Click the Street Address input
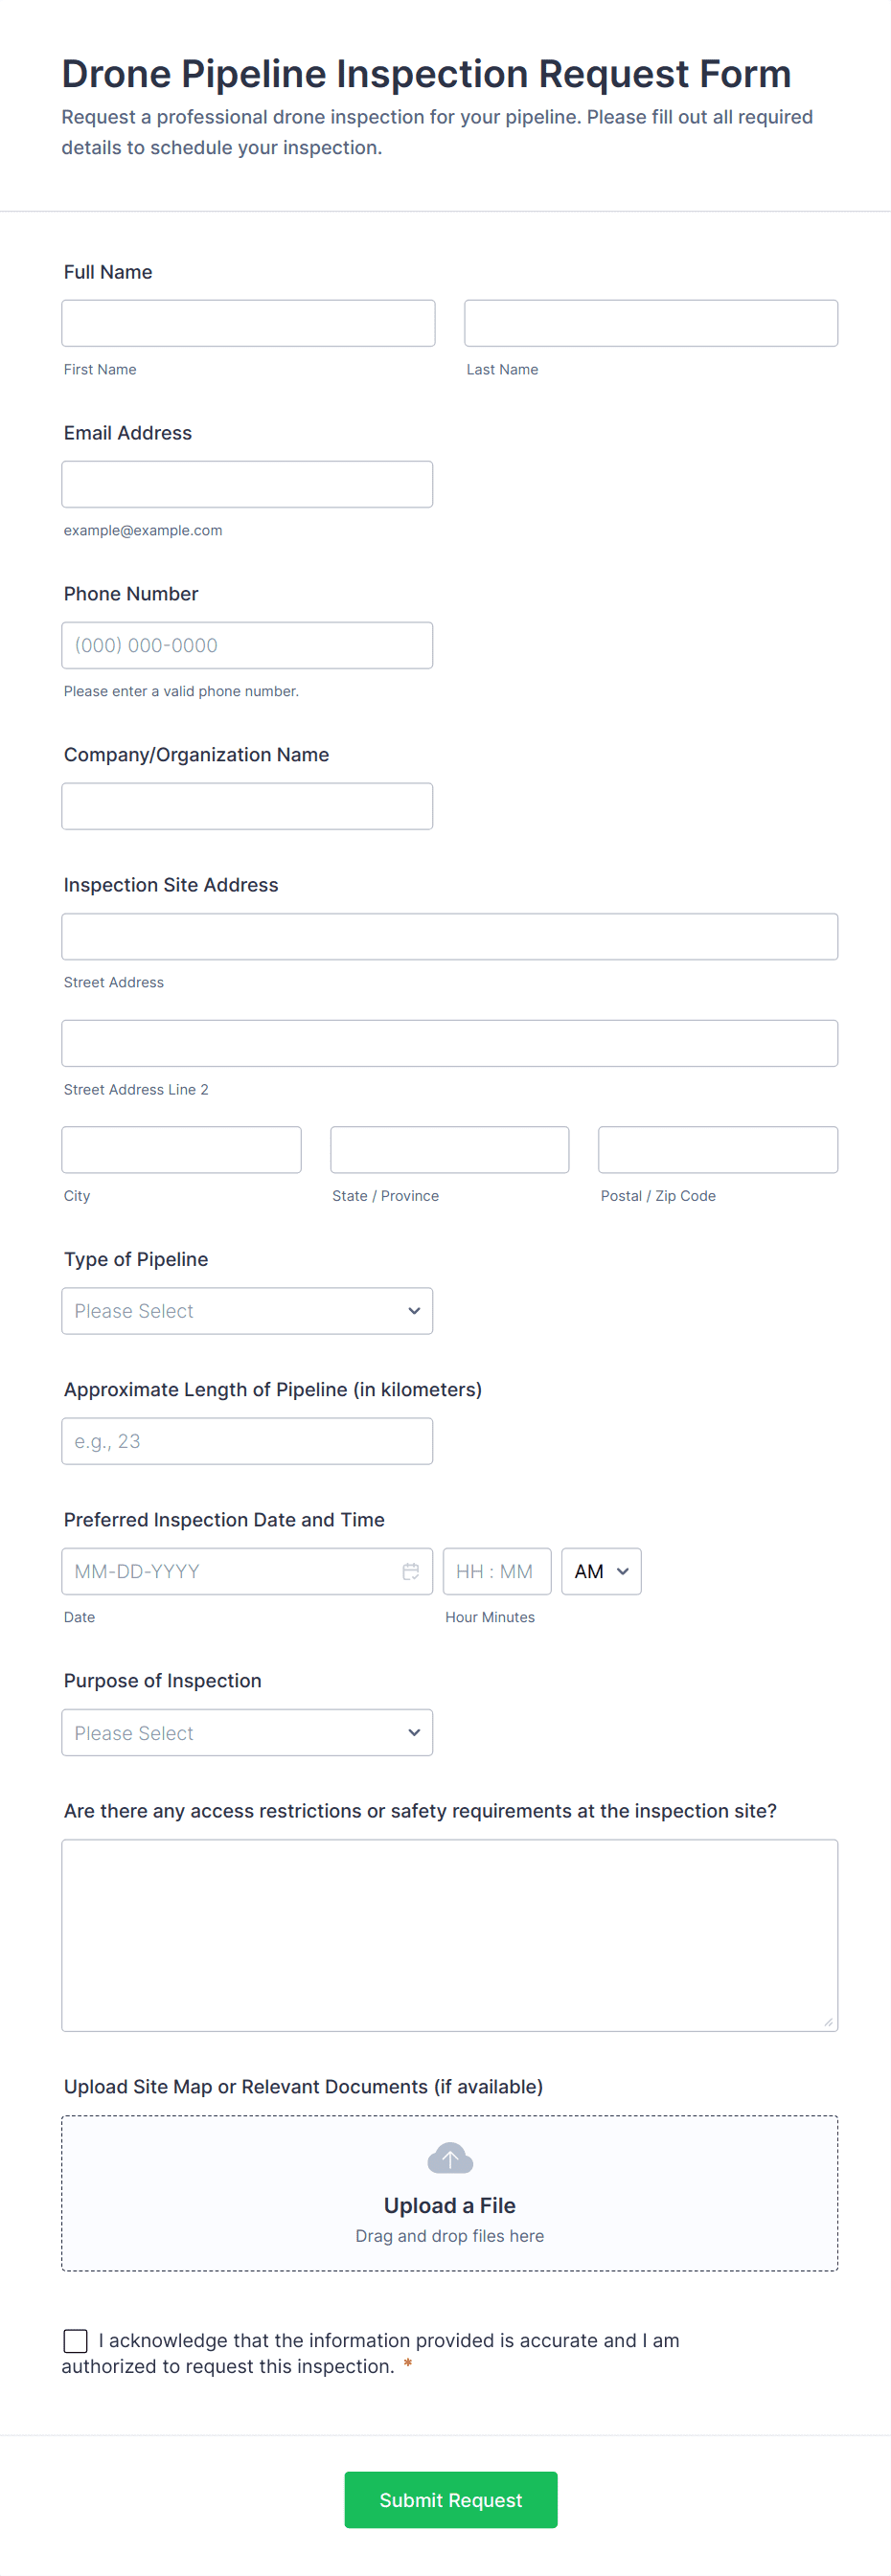This screenshot has width=891, height=2576. [449, 937]
